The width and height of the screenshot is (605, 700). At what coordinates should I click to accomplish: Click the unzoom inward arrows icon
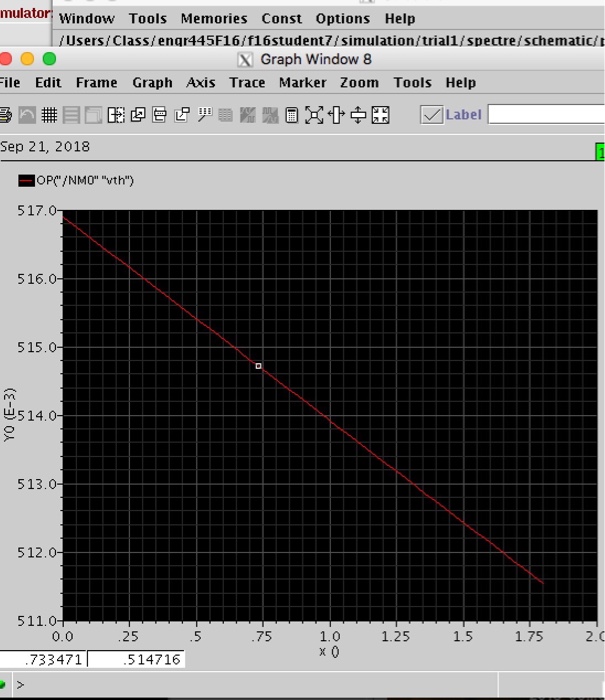380,115
